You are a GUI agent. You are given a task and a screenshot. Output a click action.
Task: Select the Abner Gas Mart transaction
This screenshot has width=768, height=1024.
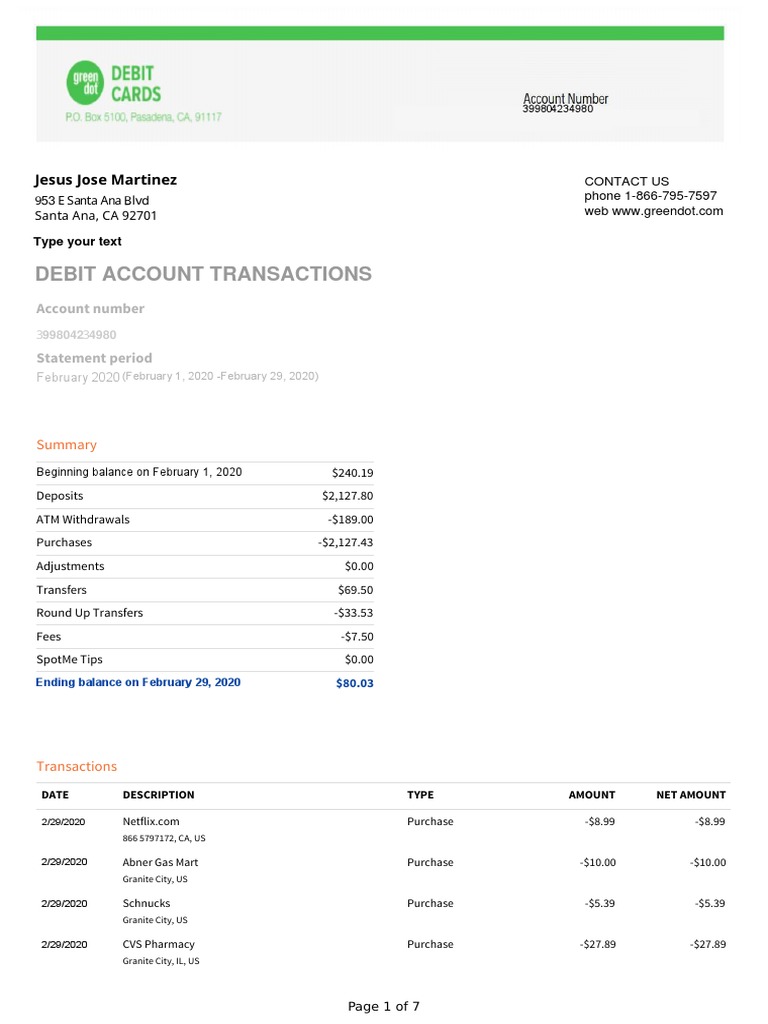[x=160, y=862]
